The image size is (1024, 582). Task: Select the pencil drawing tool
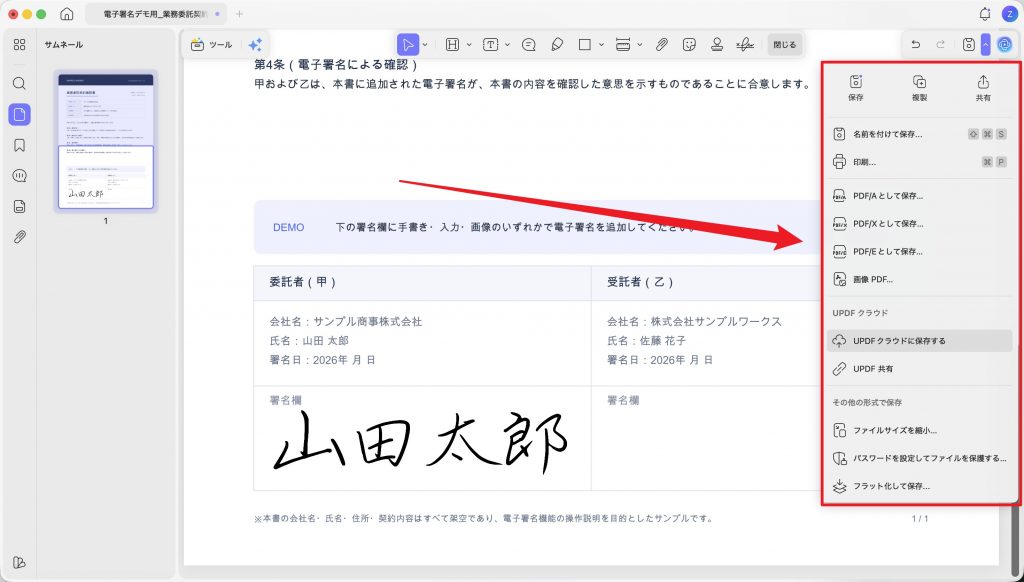click(557, 44)
